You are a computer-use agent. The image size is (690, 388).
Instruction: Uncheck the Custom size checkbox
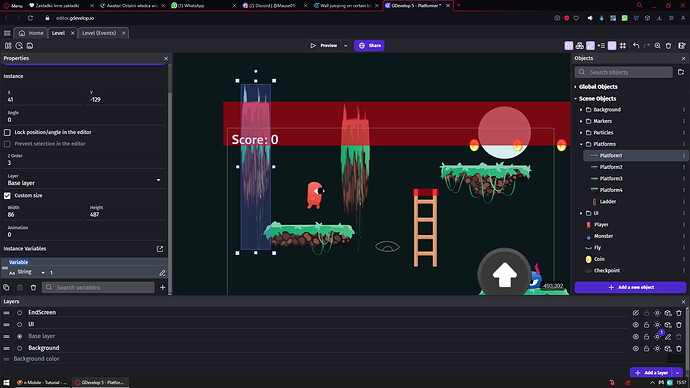(7, 196)
